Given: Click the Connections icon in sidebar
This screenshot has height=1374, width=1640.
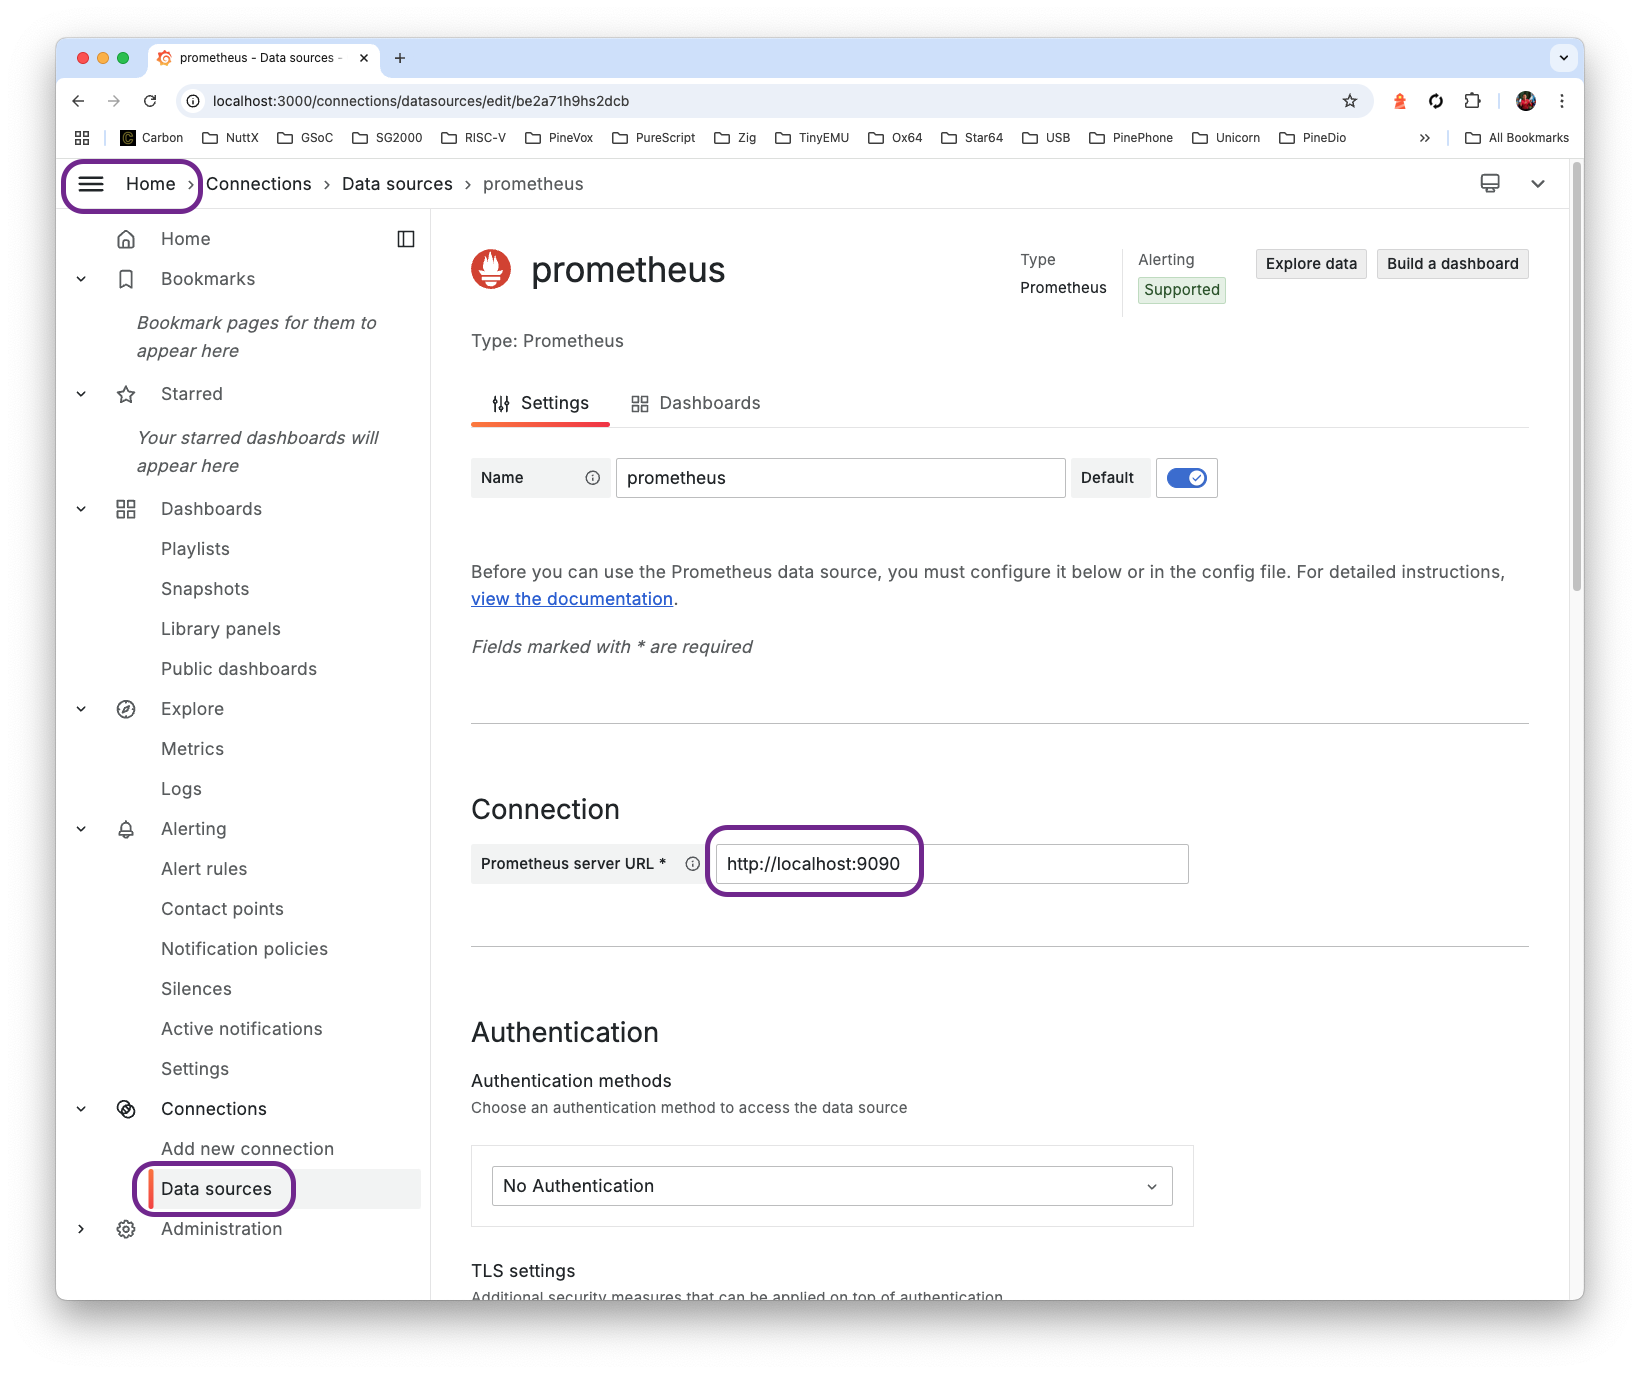Looking at the screenshot, I should (x=126, y=1109).
